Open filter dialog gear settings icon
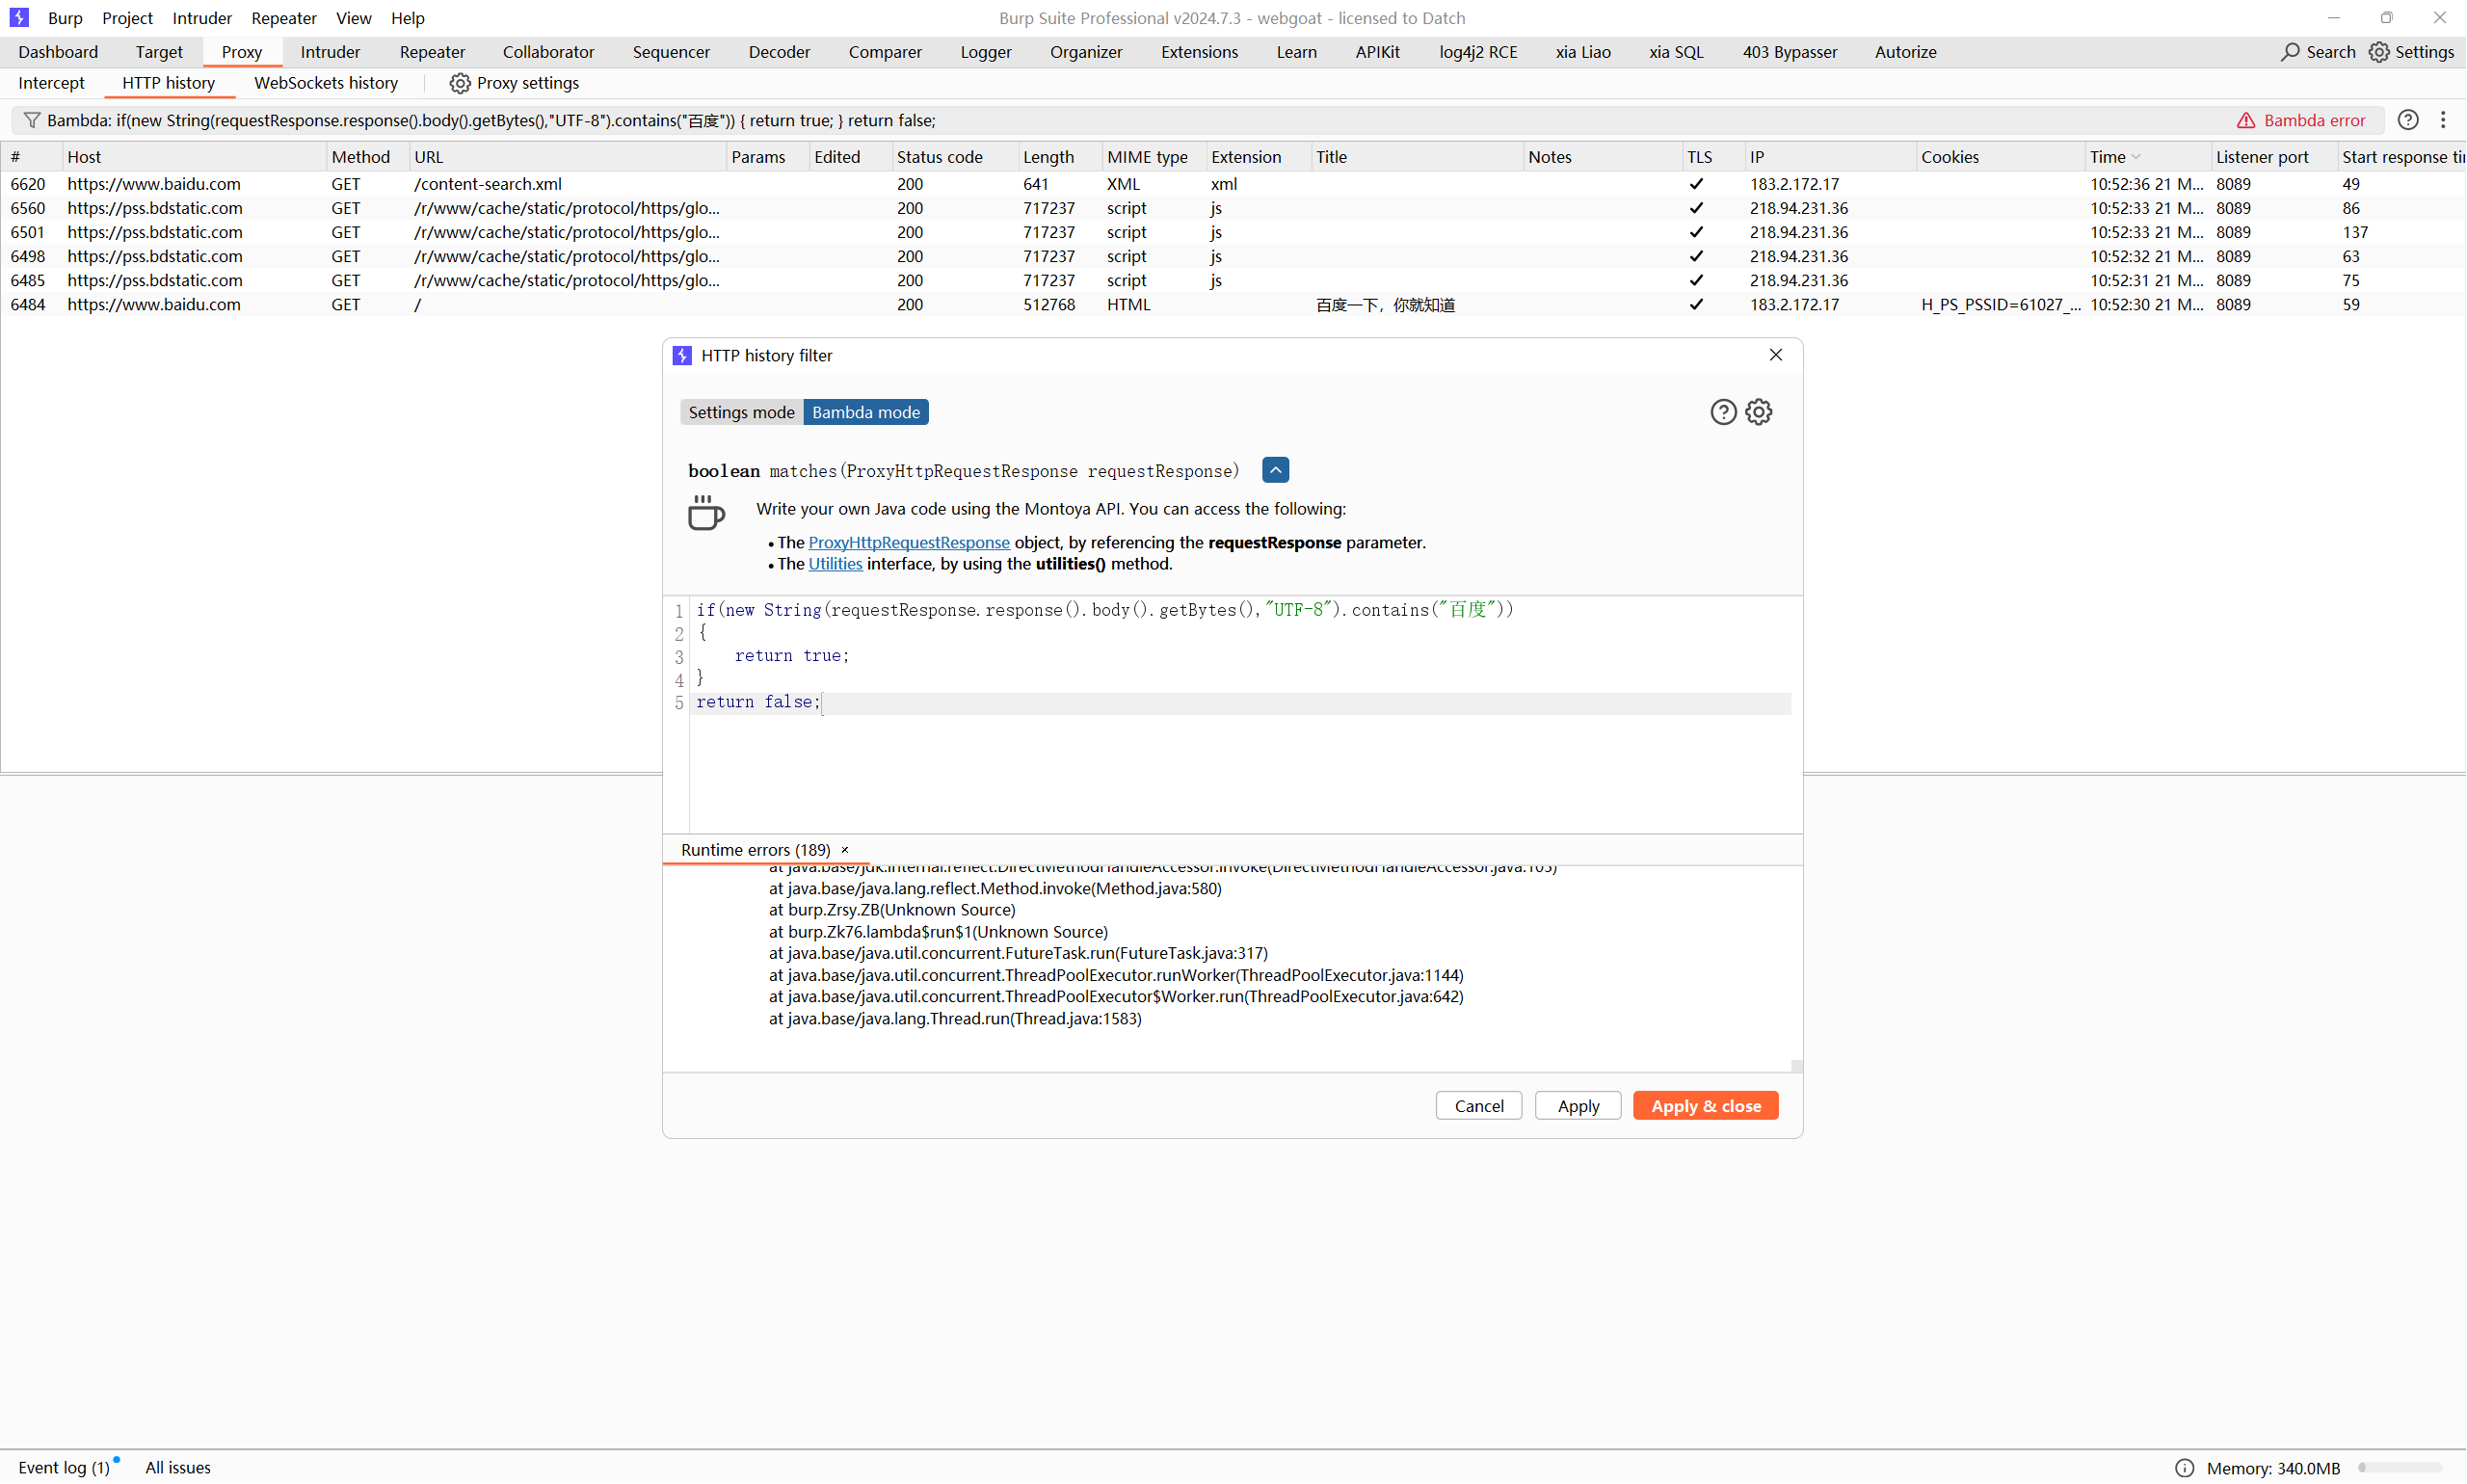The image size is (2467, 1484). click(x=1759, y=412)
